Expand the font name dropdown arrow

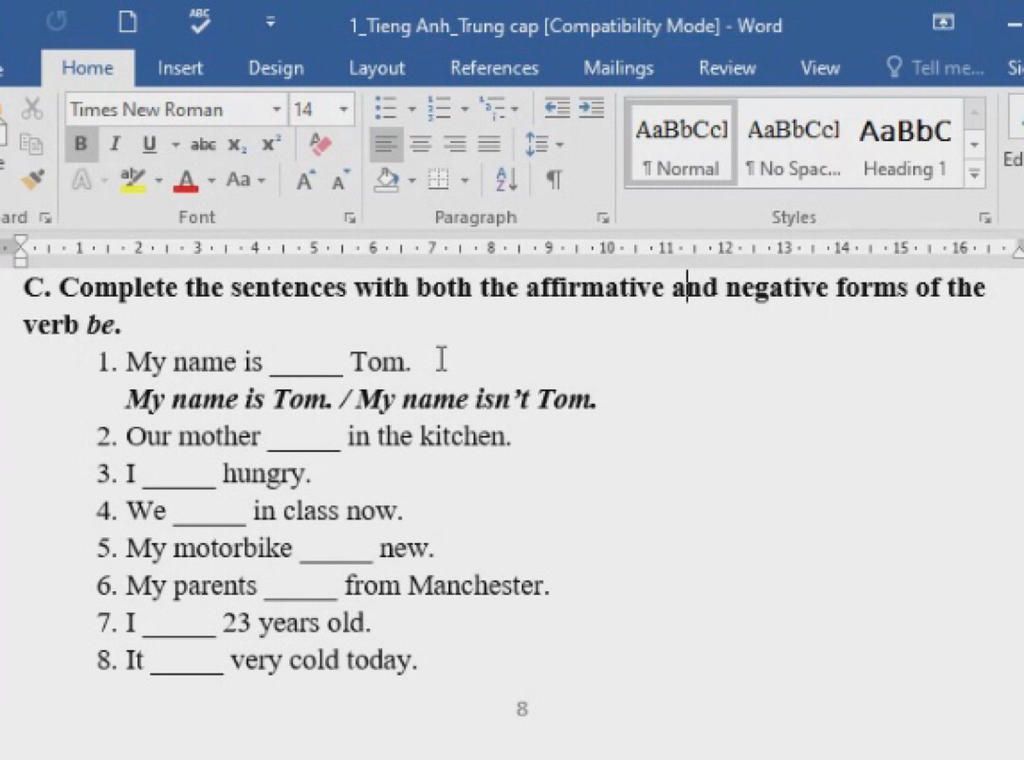[277, 109]
